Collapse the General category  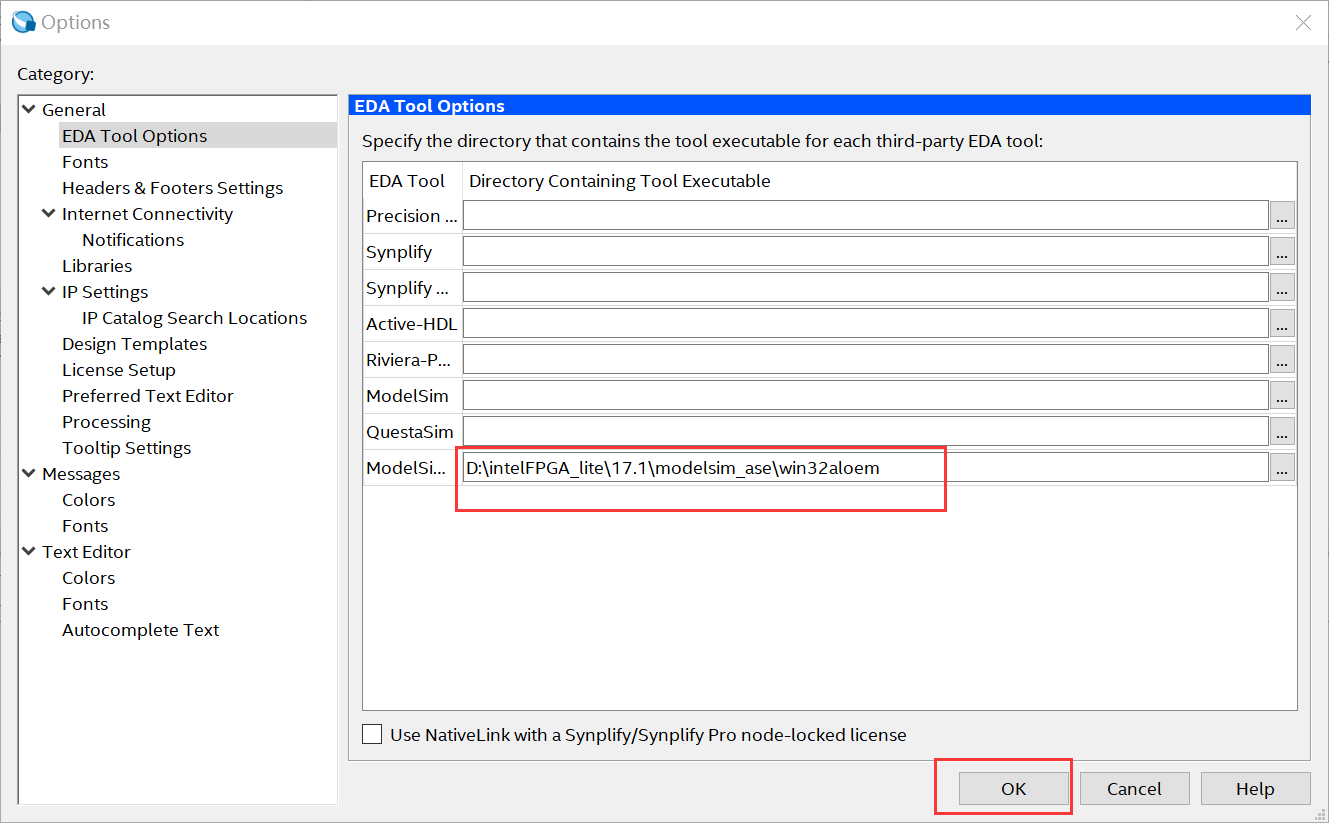[x=29, y=109]
